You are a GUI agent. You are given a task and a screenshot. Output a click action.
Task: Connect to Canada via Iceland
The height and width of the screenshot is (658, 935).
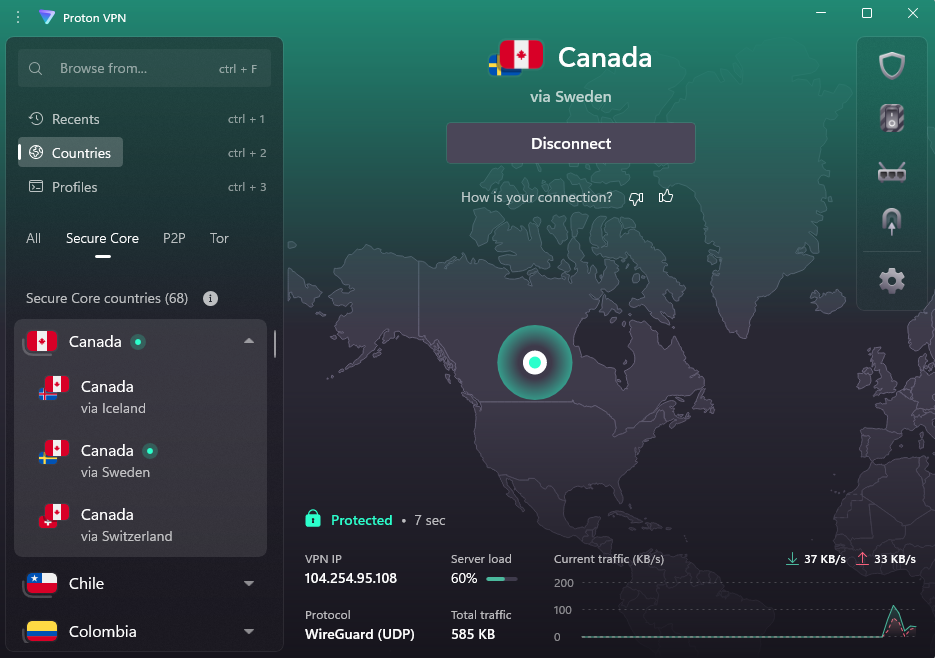pos(141,397)
